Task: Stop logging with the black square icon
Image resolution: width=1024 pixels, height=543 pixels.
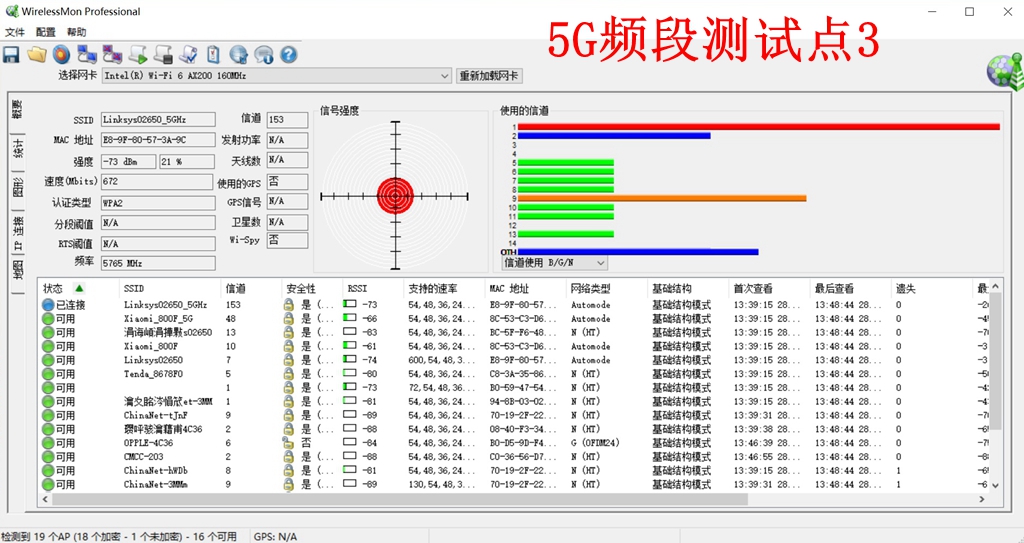Action: 163,54
